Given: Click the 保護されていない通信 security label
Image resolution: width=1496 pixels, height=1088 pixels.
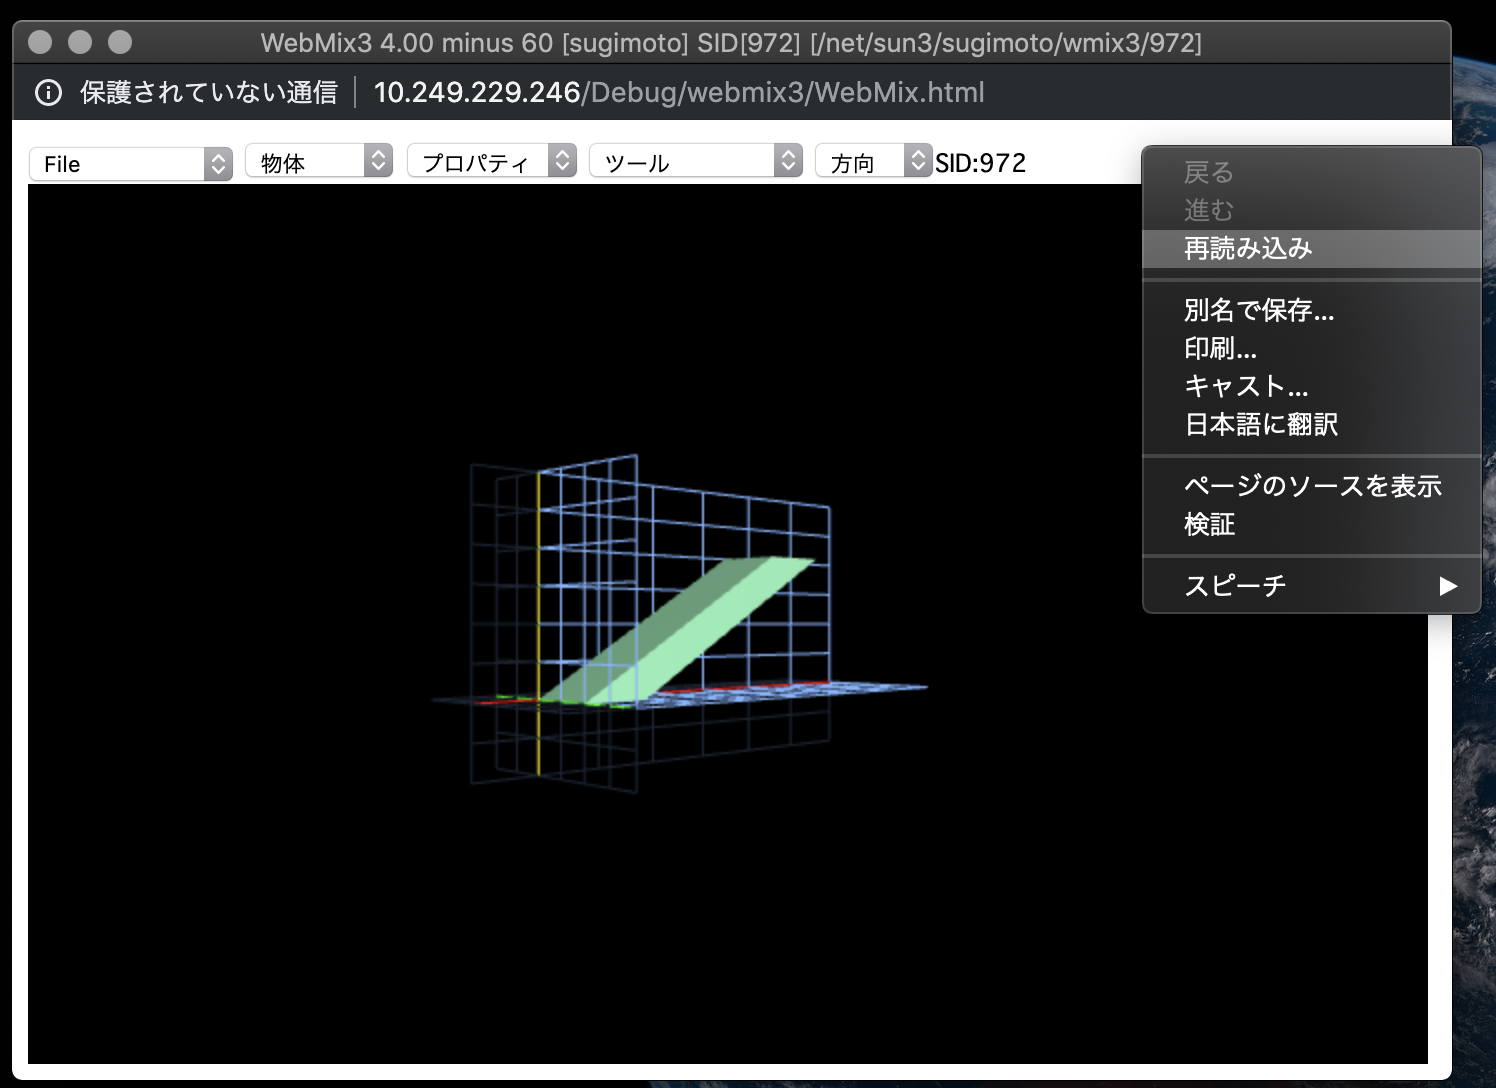Looking at the screenshot, I should click(209, 93).
